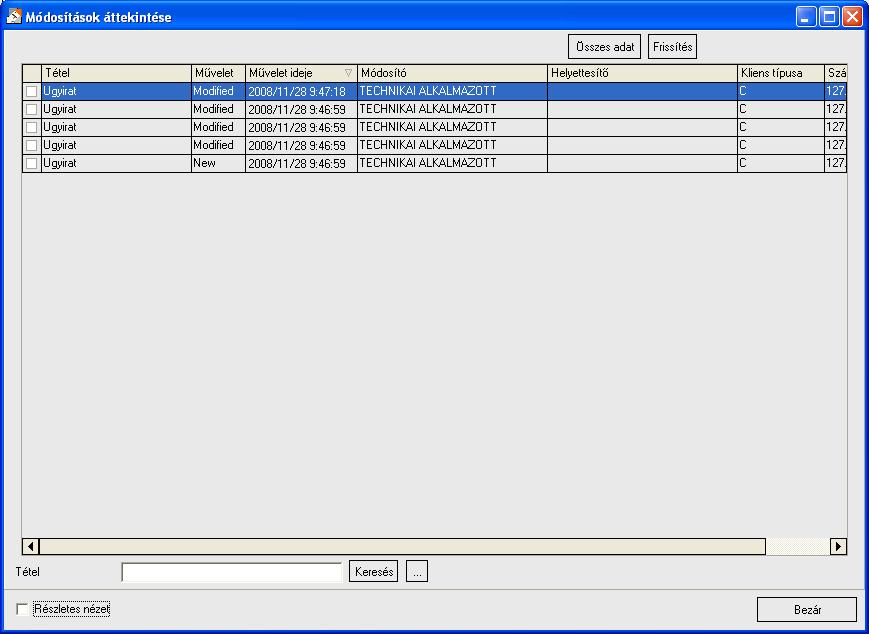Screen dimensions: 869x634
Task: Sort by the Tétel column header
Action: pos(116,73)
